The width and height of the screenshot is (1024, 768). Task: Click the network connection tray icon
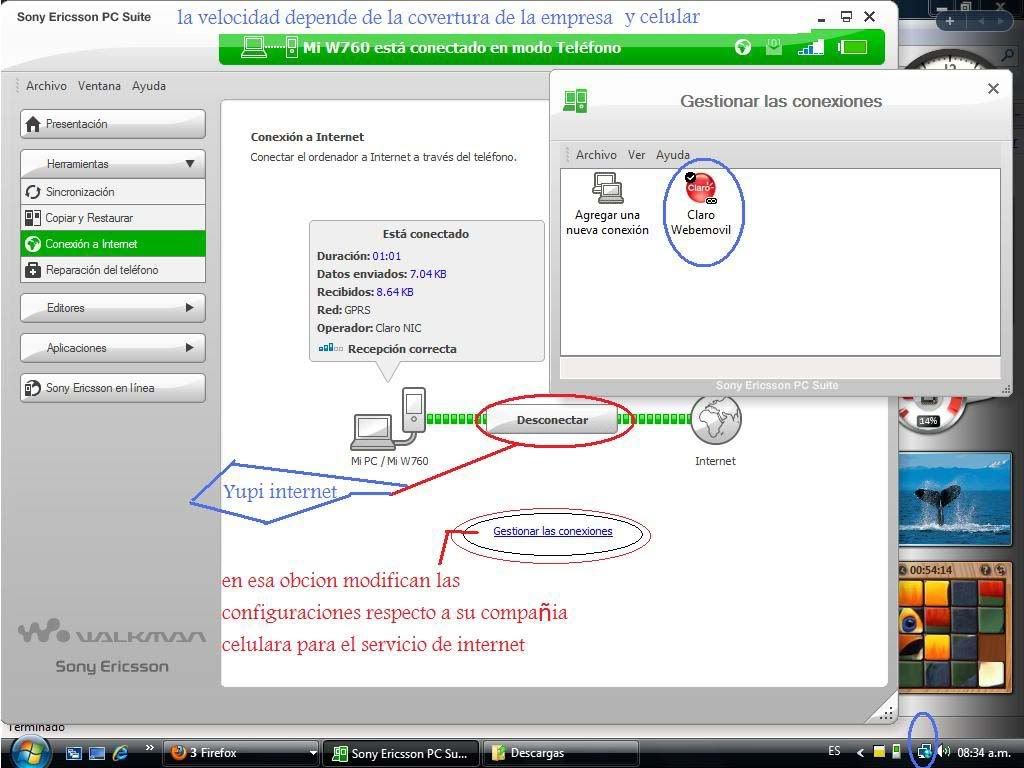tap(924, 753)
